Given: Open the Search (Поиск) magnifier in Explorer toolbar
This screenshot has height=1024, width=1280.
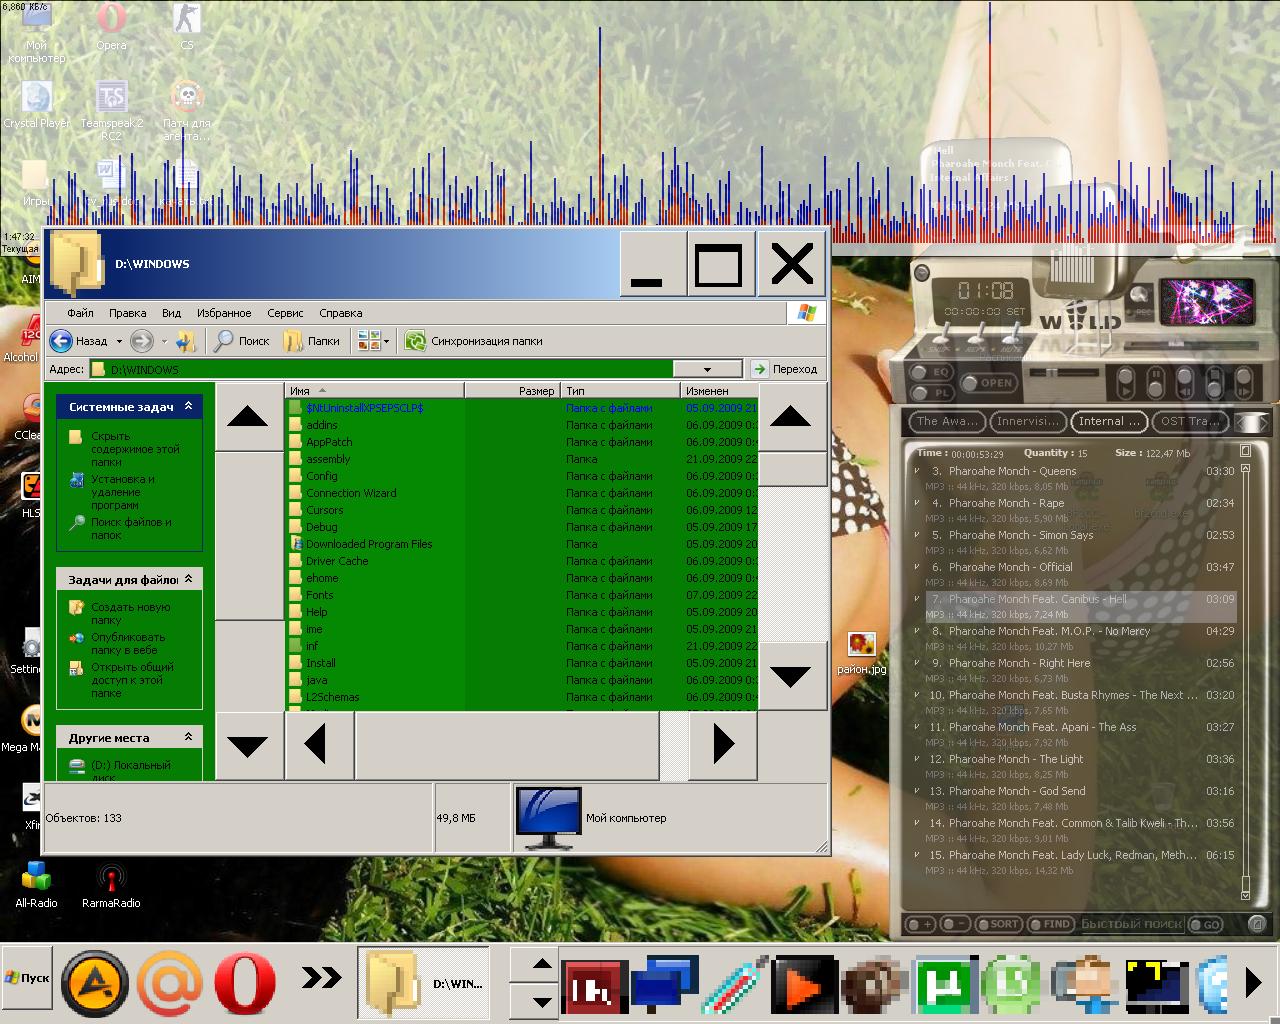Looking at the screenshot, I should pos(225,341).
